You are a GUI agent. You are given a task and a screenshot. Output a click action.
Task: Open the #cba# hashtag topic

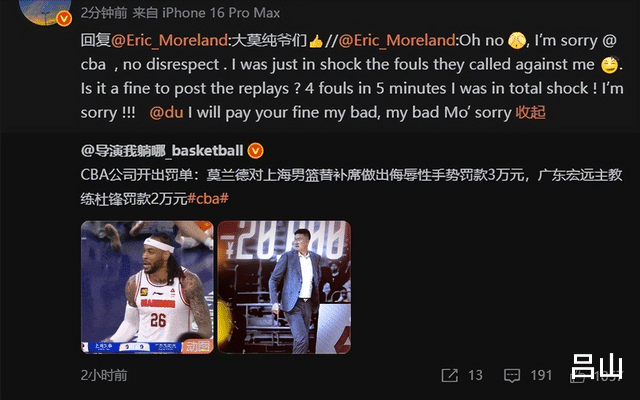208,199
